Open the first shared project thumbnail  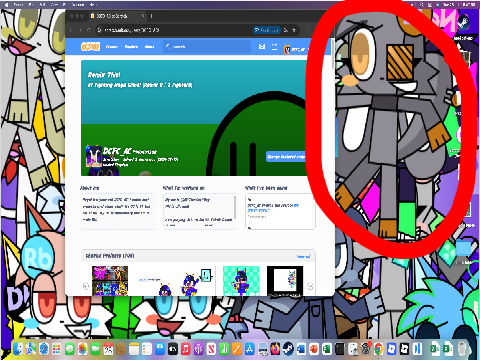point(110,281)
